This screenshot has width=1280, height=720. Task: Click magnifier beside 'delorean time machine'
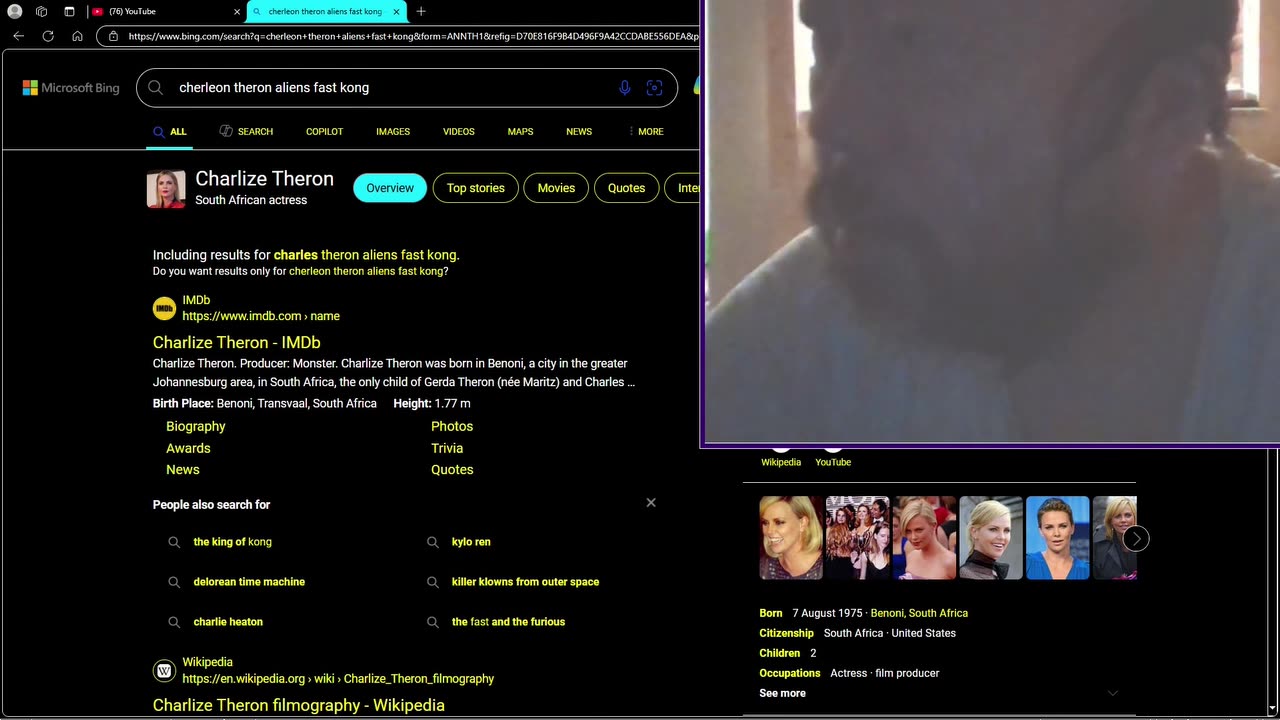(x=174, y=582)
